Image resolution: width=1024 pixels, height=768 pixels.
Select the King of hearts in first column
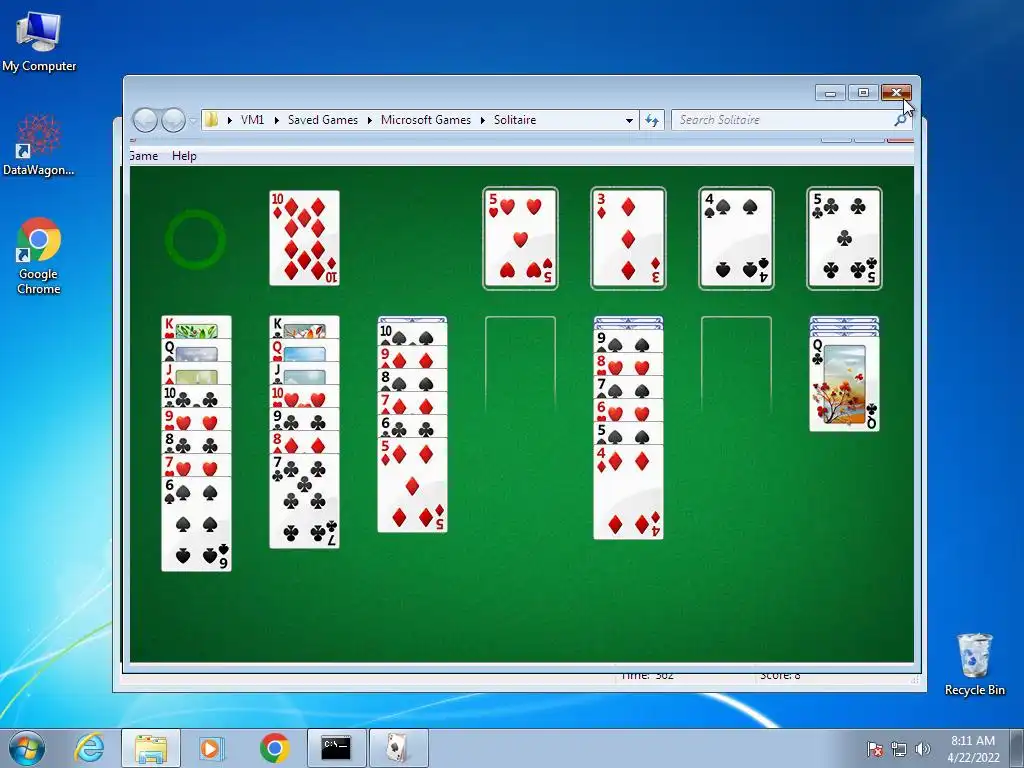tap(196, 327)
